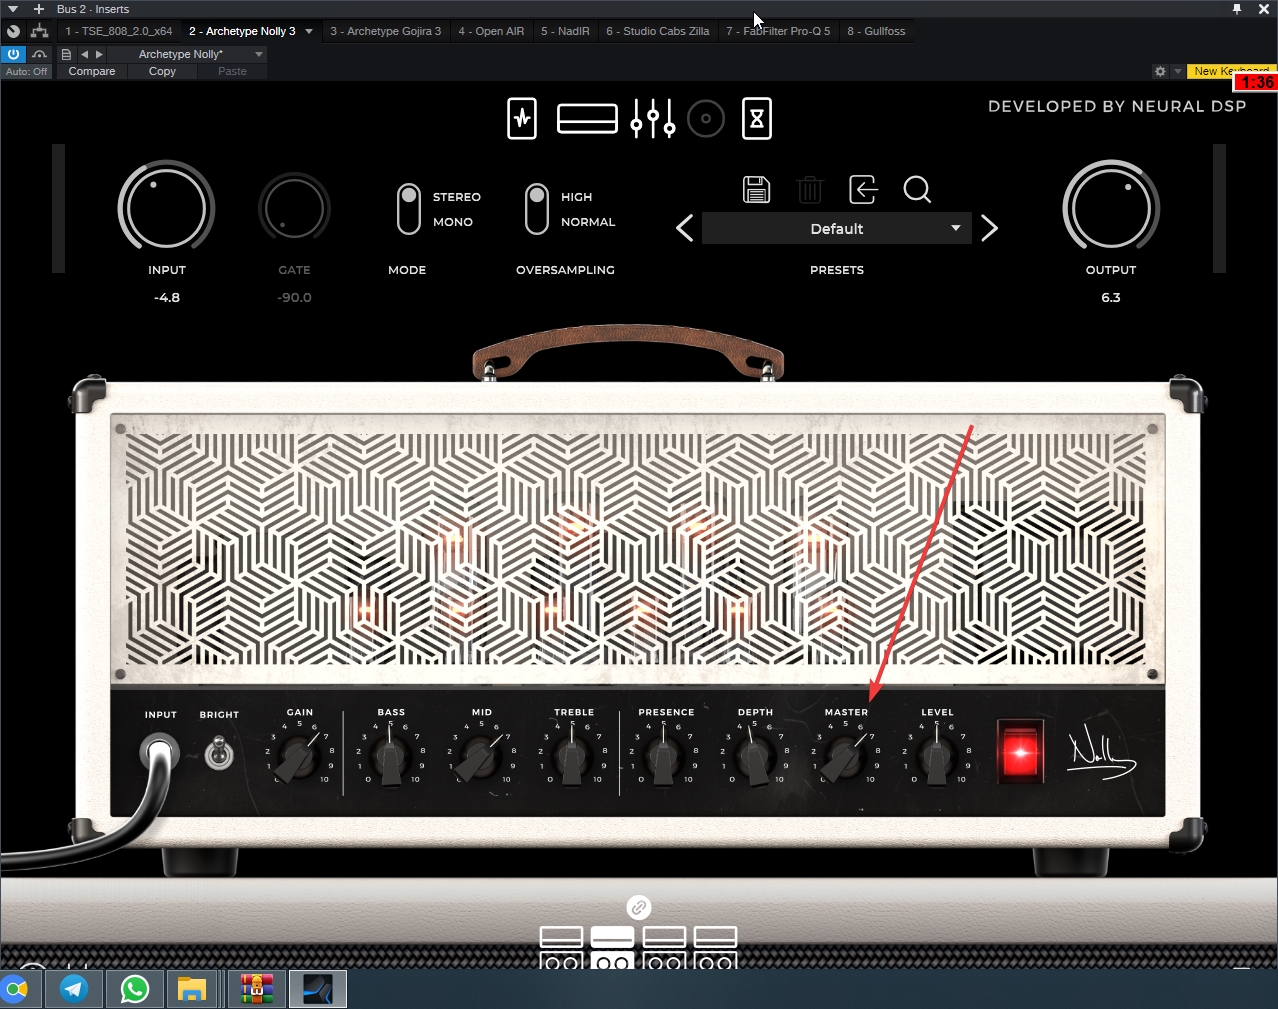Click the sidechain icon beside bypass
Viewport: 1278px width, 1009px height.
[39, 54]
